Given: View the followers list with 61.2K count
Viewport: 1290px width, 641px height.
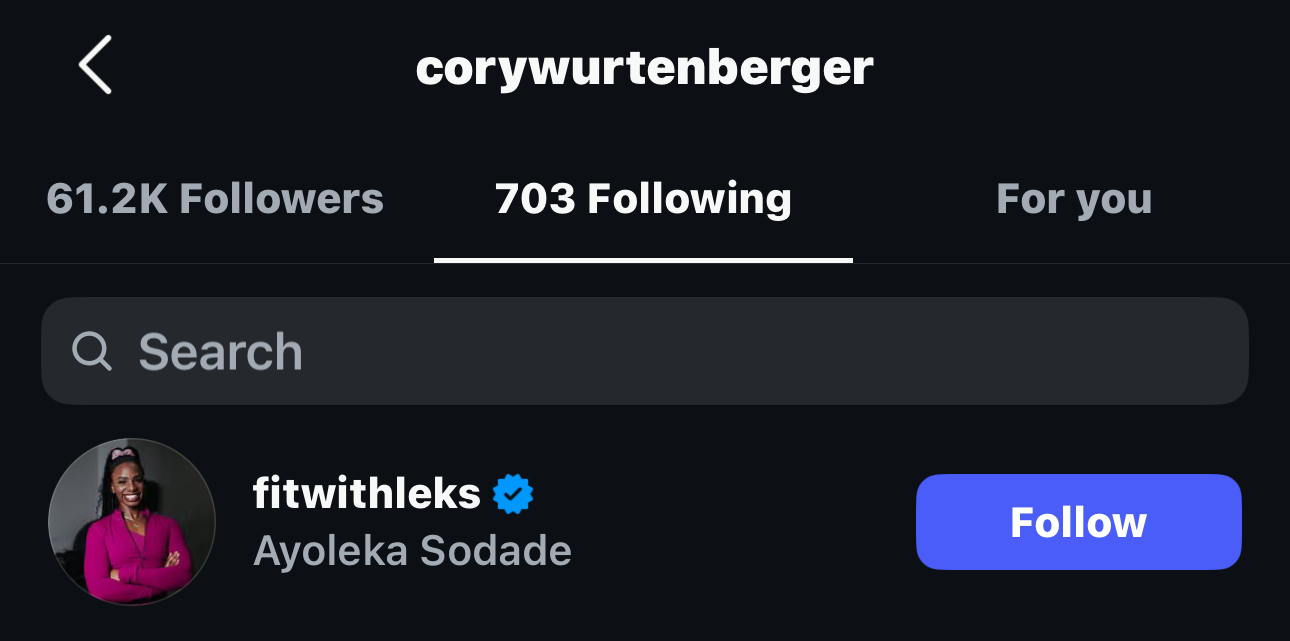Looking at the screenshot, I should tap(215, 199).
